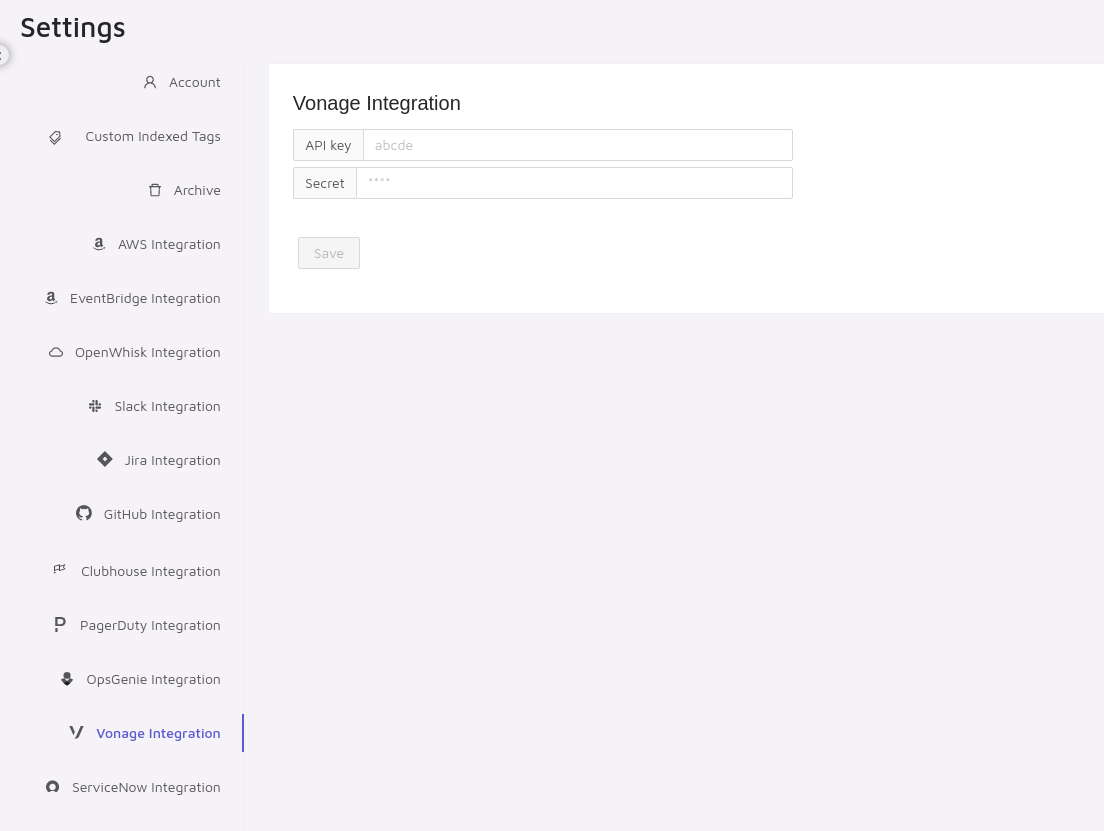Click the Jira diamond icon
This screenshot has width=1104, height=831.
coord(105,459)
